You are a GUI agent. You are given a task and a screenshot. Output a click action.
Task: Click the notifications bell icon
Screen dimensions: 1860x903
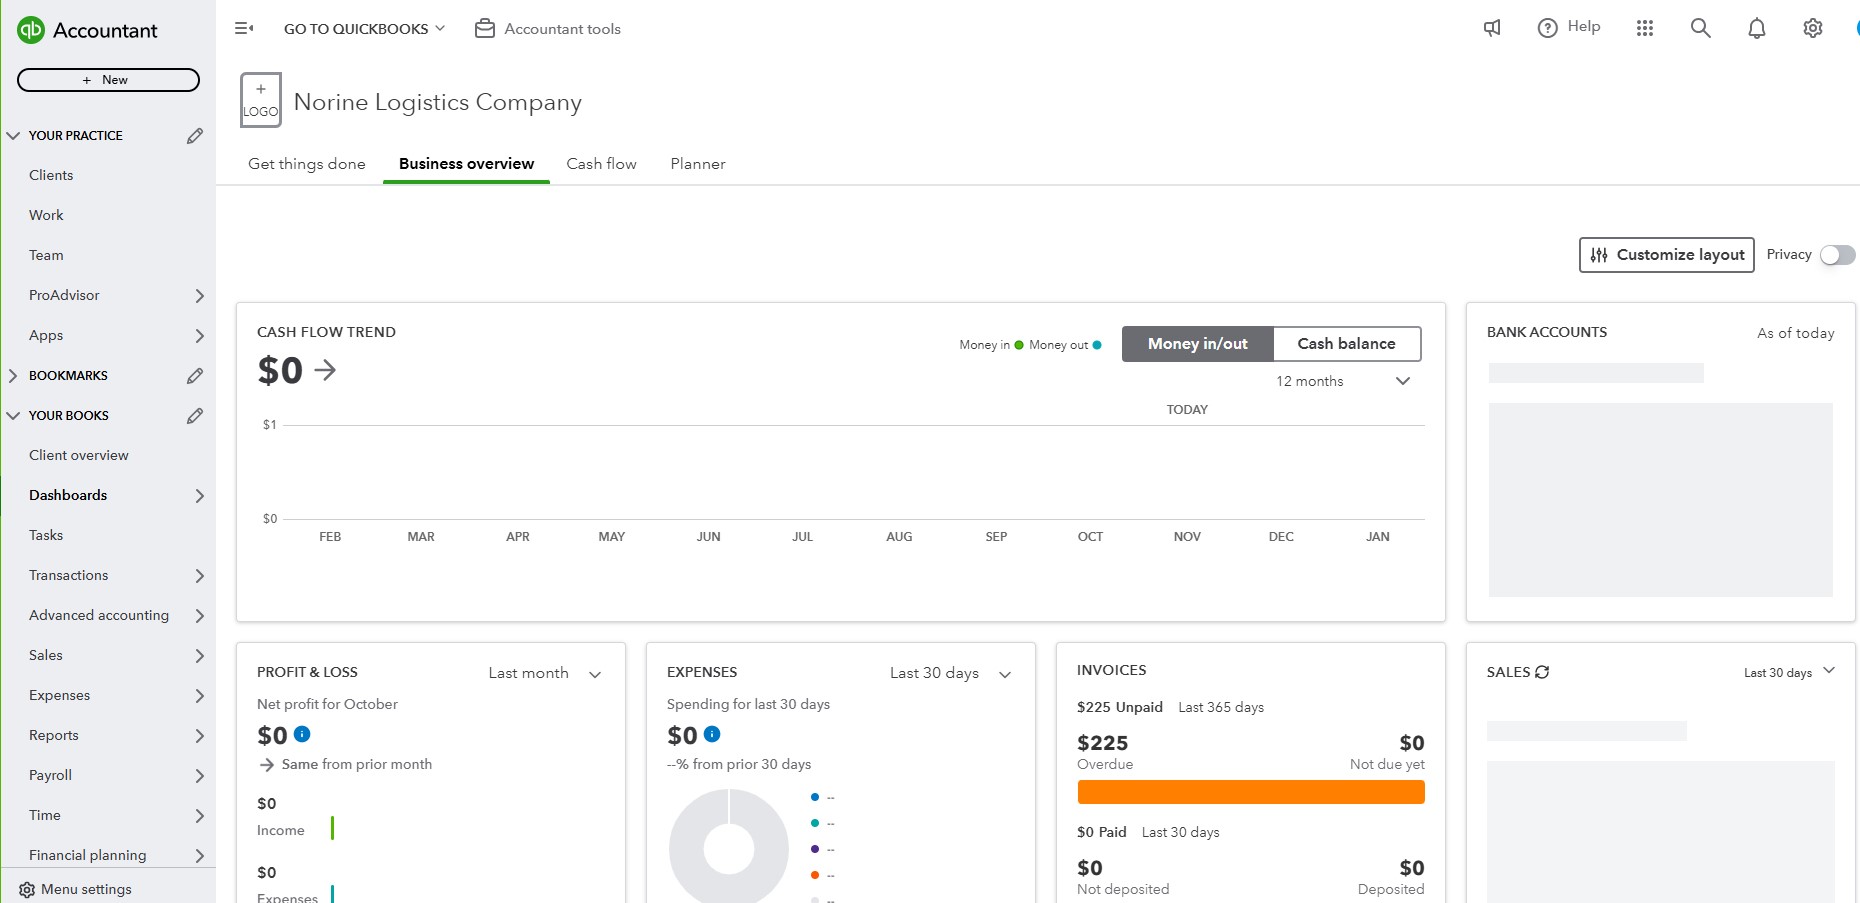[1756, 29]
